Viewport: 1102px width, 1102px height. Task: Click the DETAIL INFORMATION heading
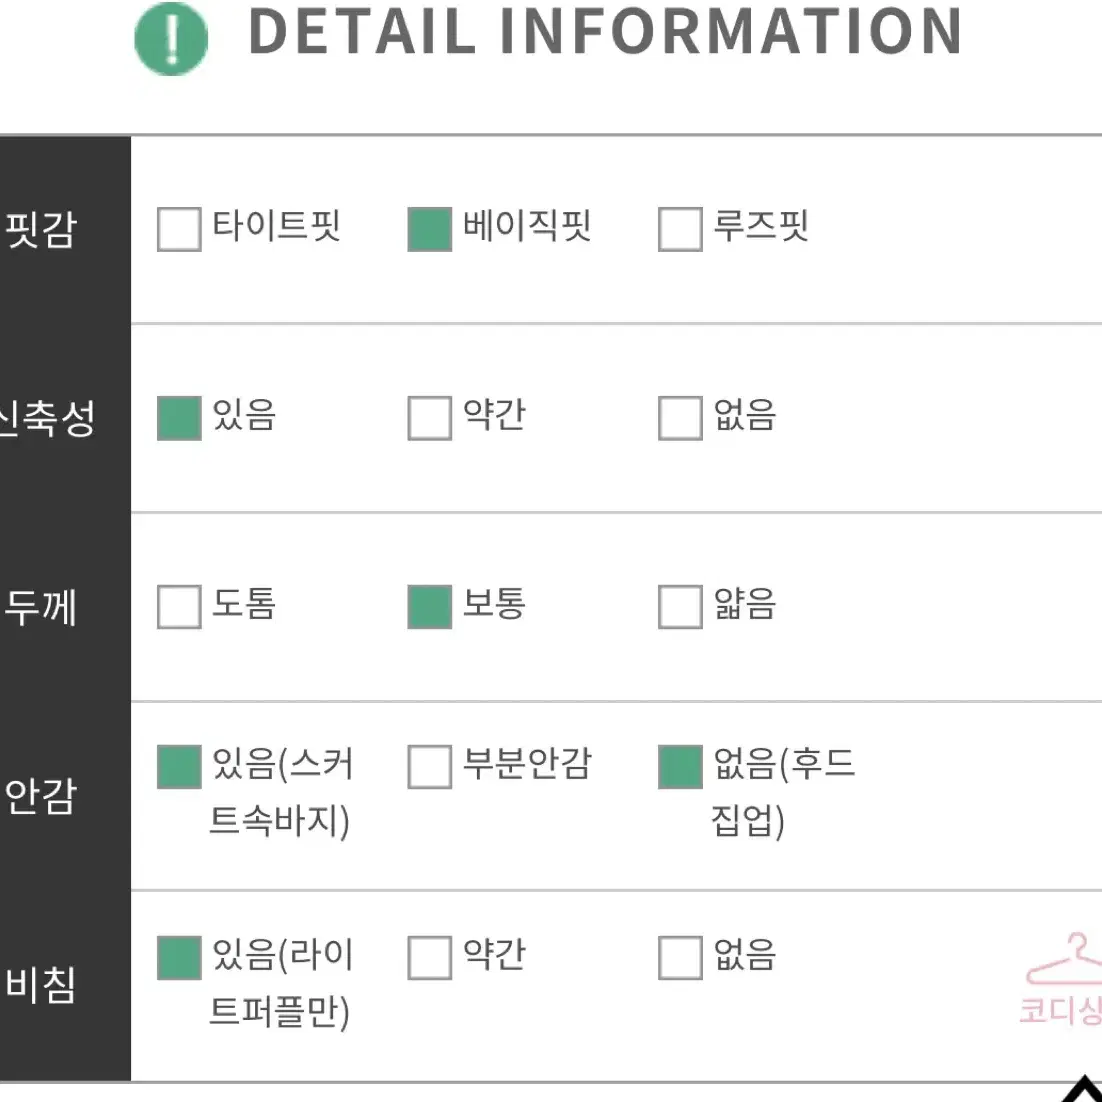605,32
